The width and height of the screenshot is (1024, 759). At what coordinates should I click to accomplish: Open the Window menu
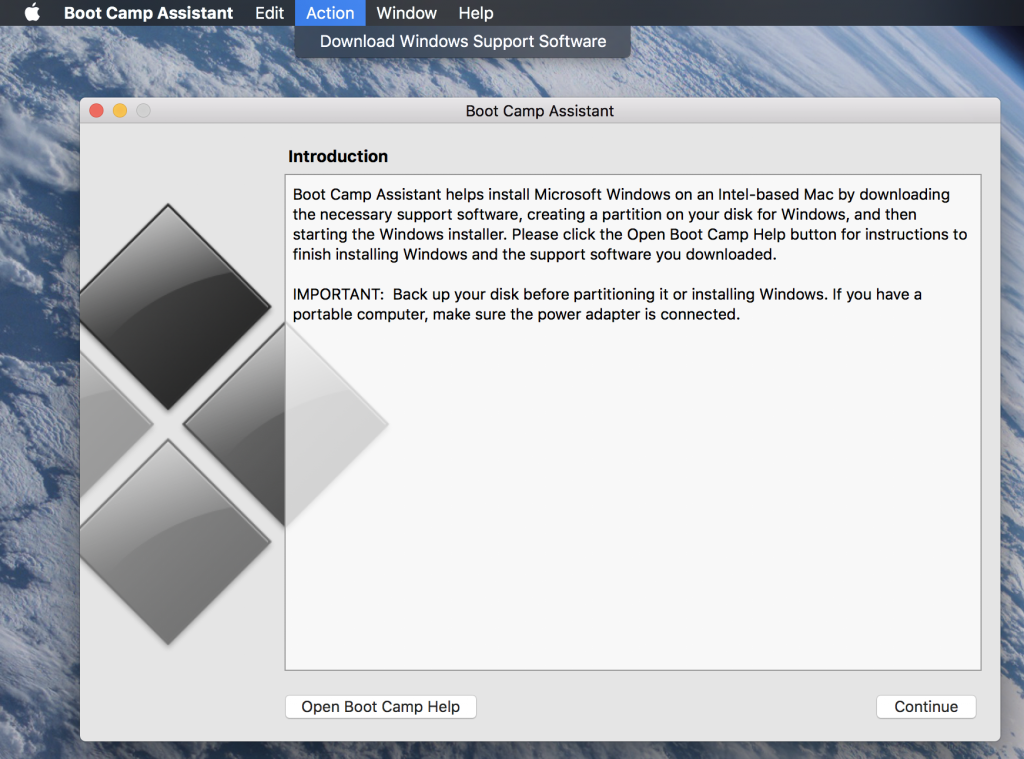[406, 13]
